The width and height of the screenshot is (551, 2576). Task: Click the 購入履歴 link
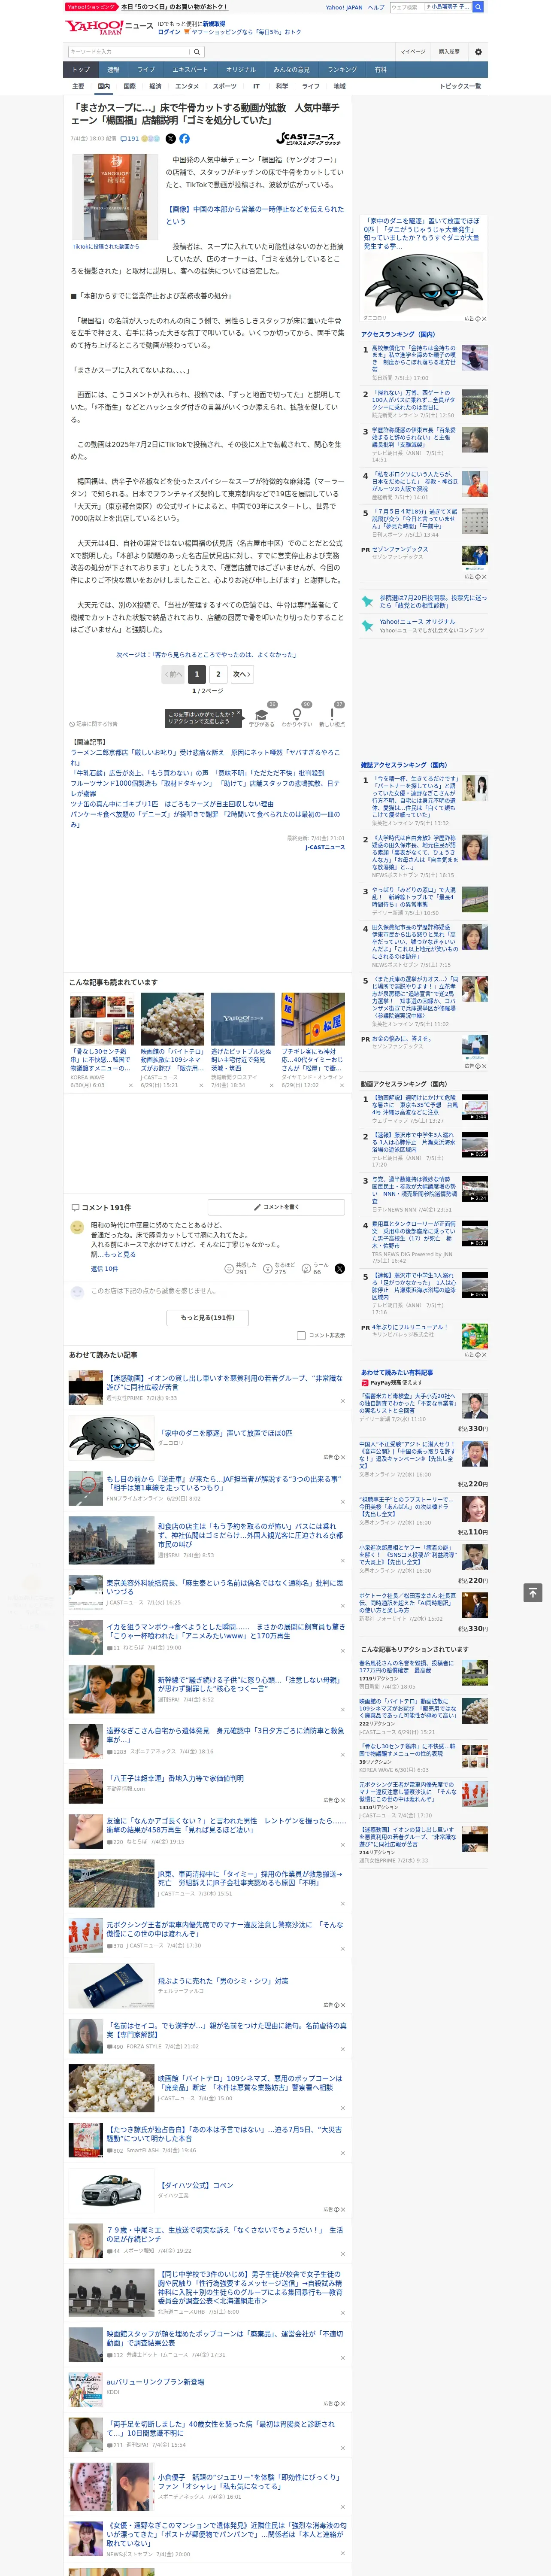[x=449, y=52]
